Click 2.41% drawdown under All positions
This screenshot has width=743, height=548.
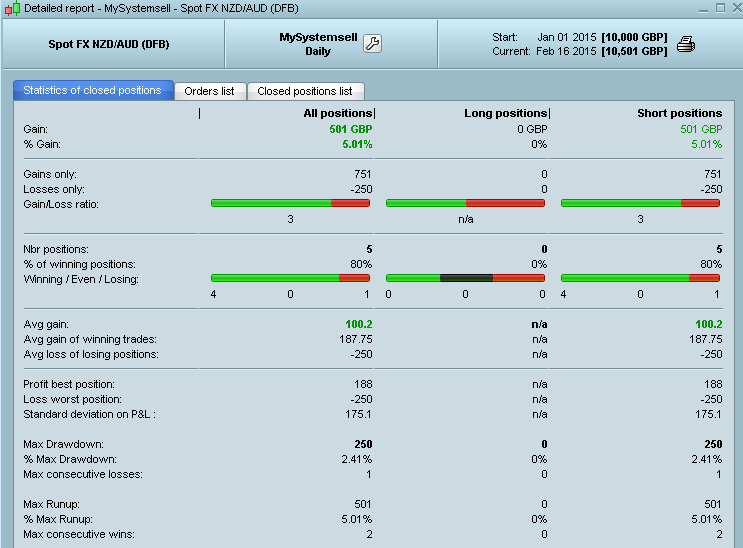pyautogui.click(x=357, y=459)
